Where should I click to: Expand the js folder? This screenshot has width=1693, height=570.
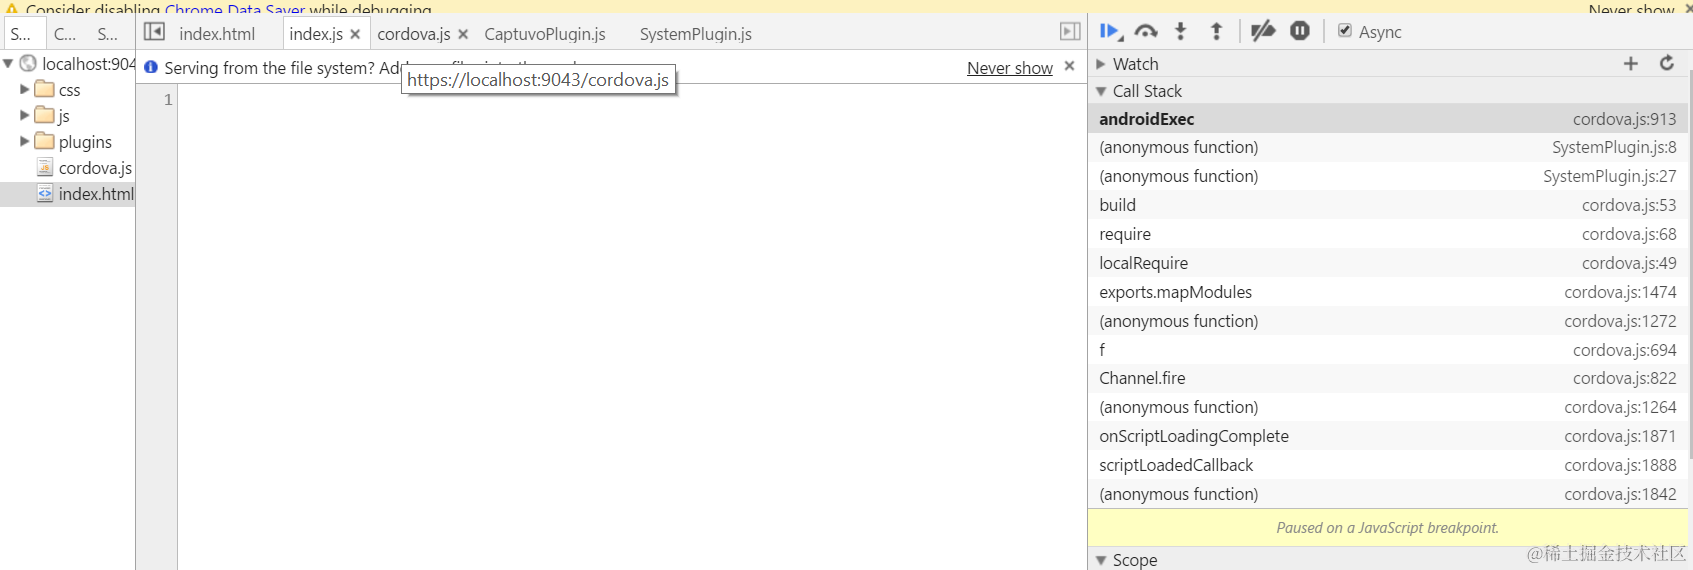(25, 115)
